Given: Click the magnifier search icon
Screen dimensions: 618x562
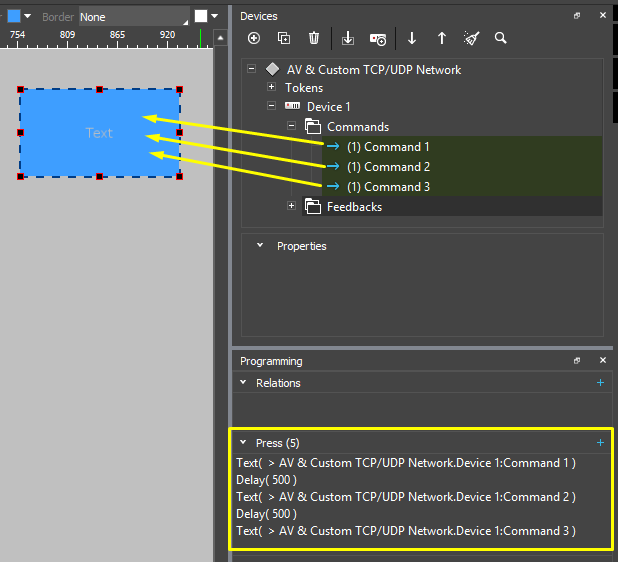Looking at the screenshot, I should (x=501, y=38).
